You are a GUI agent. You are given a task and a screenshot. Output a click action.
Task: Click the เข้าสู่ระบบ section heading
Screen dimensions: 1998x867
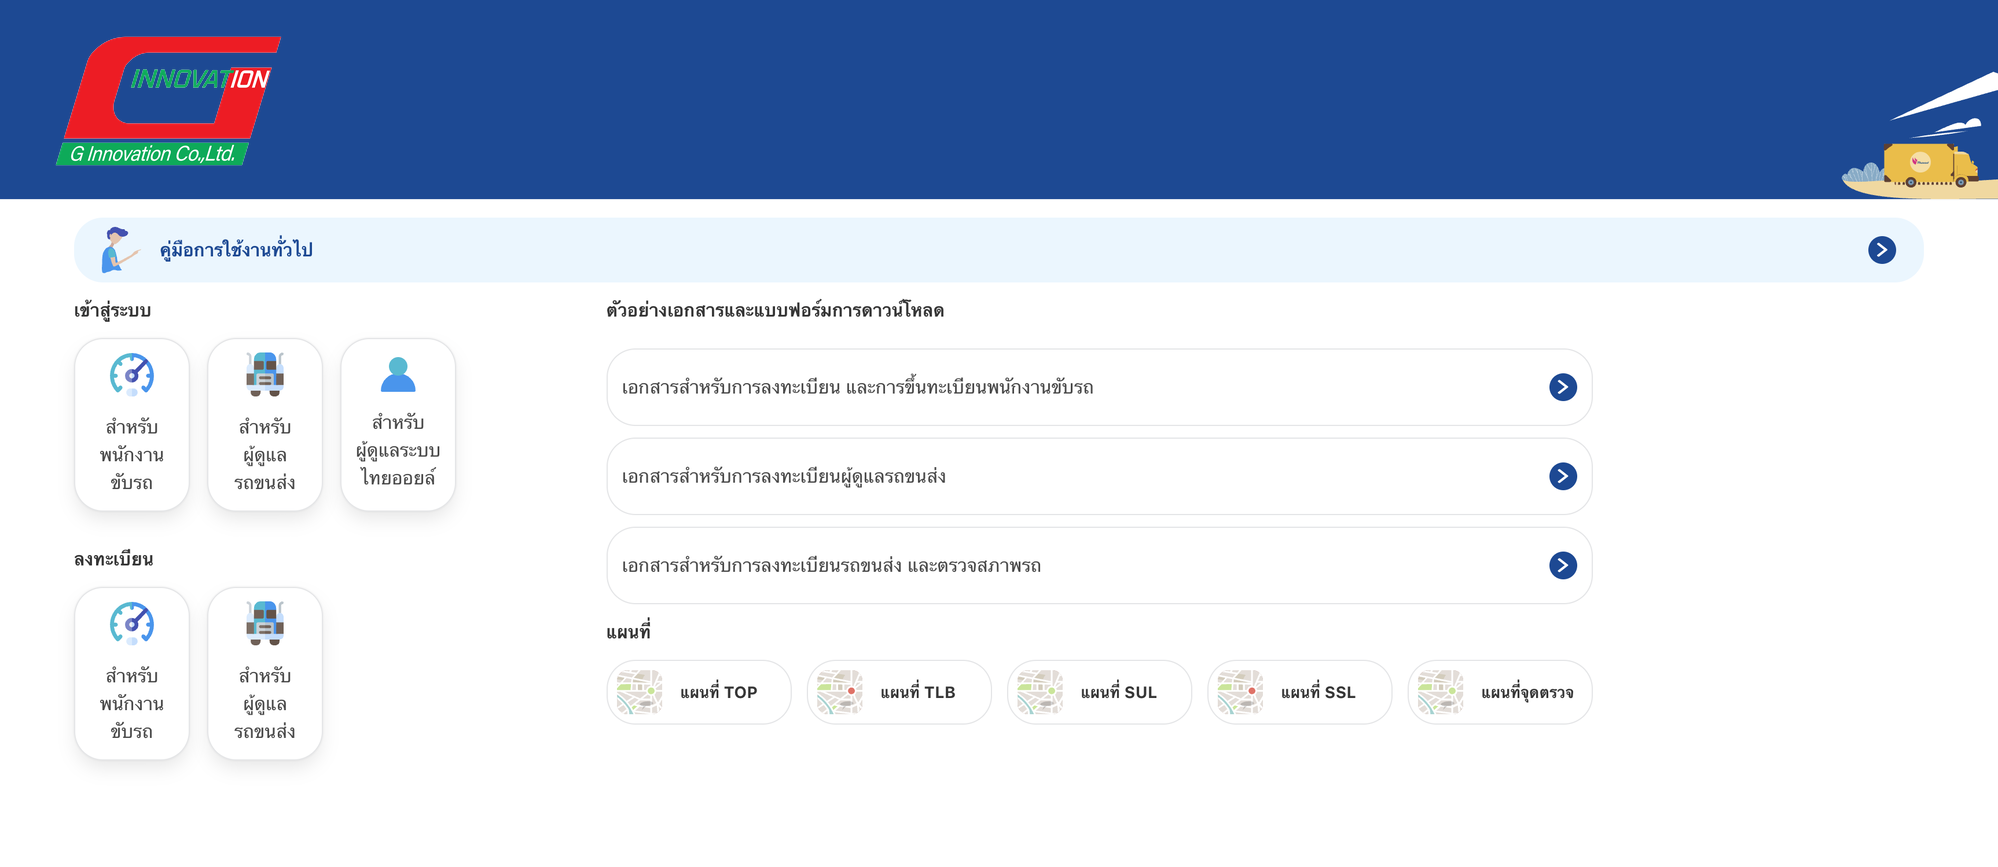pyautogui.click(x=112, y=311)
